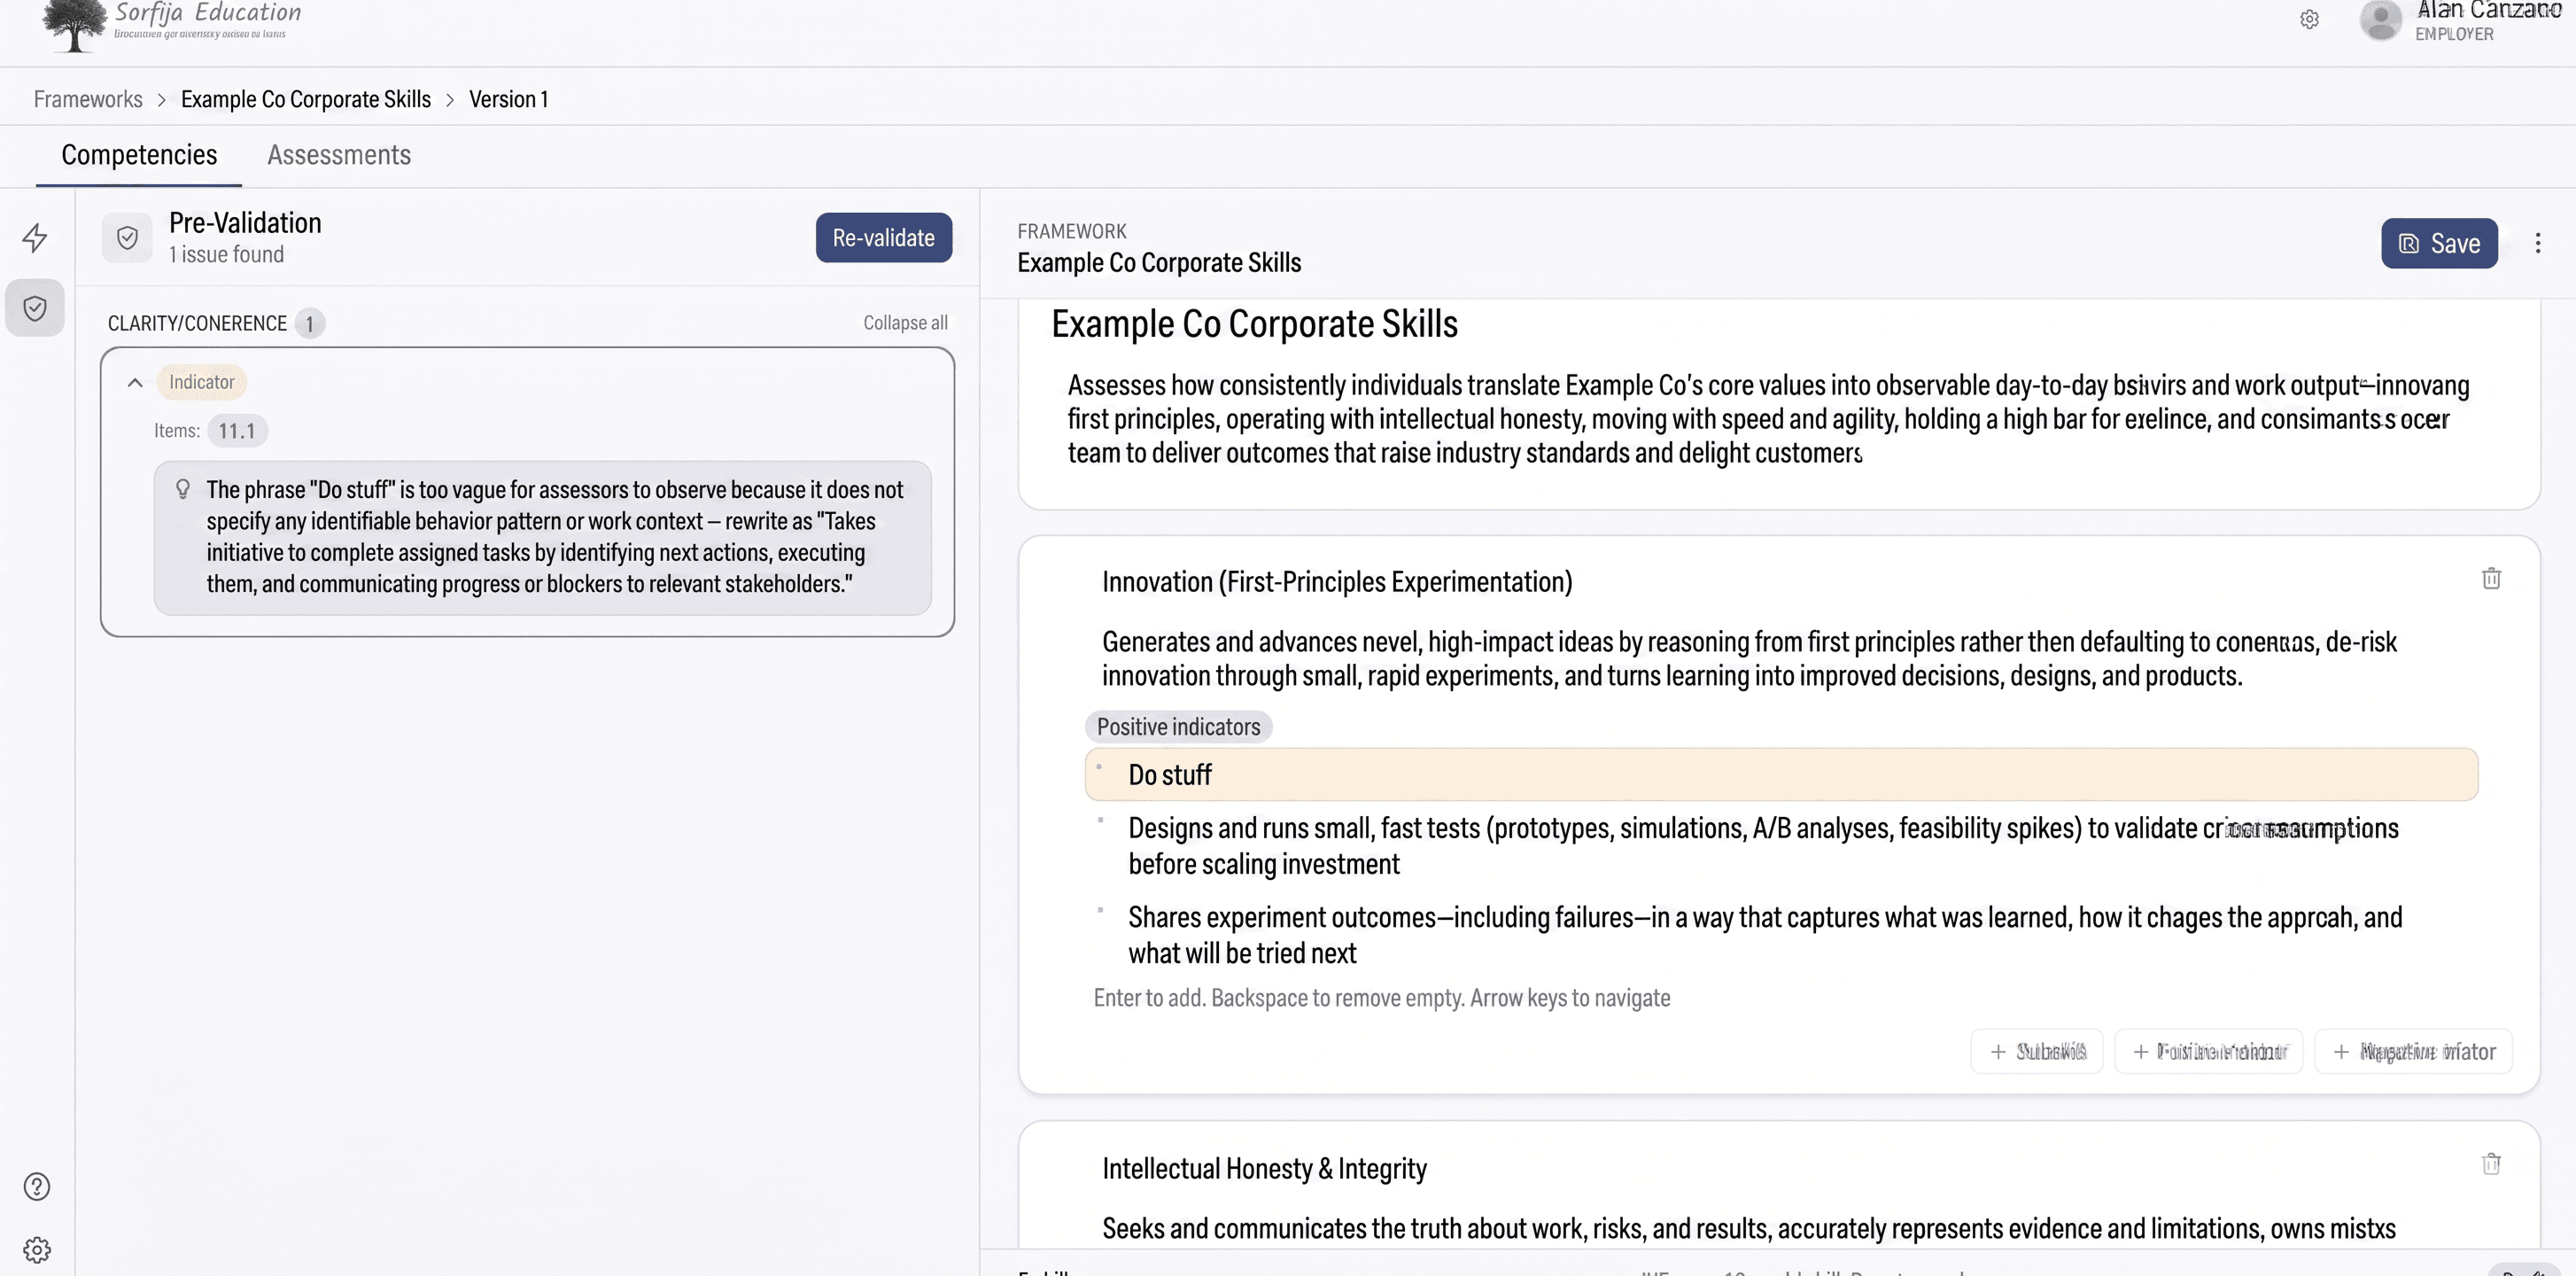The height and width of the screenshot is (1276, 2576).
Task: Open help via question mark icon
Action: click(x=37, y=1186)
